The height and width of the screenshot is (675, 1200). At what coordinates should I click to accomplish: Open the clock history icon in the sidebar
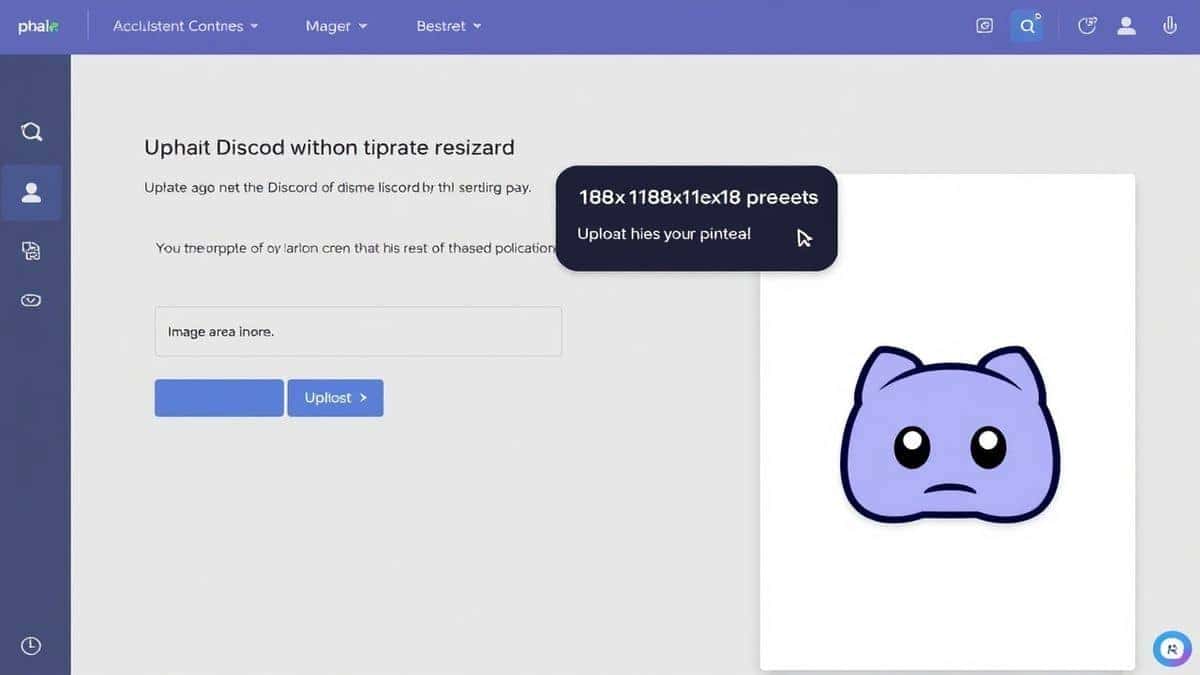pos(31,645)
